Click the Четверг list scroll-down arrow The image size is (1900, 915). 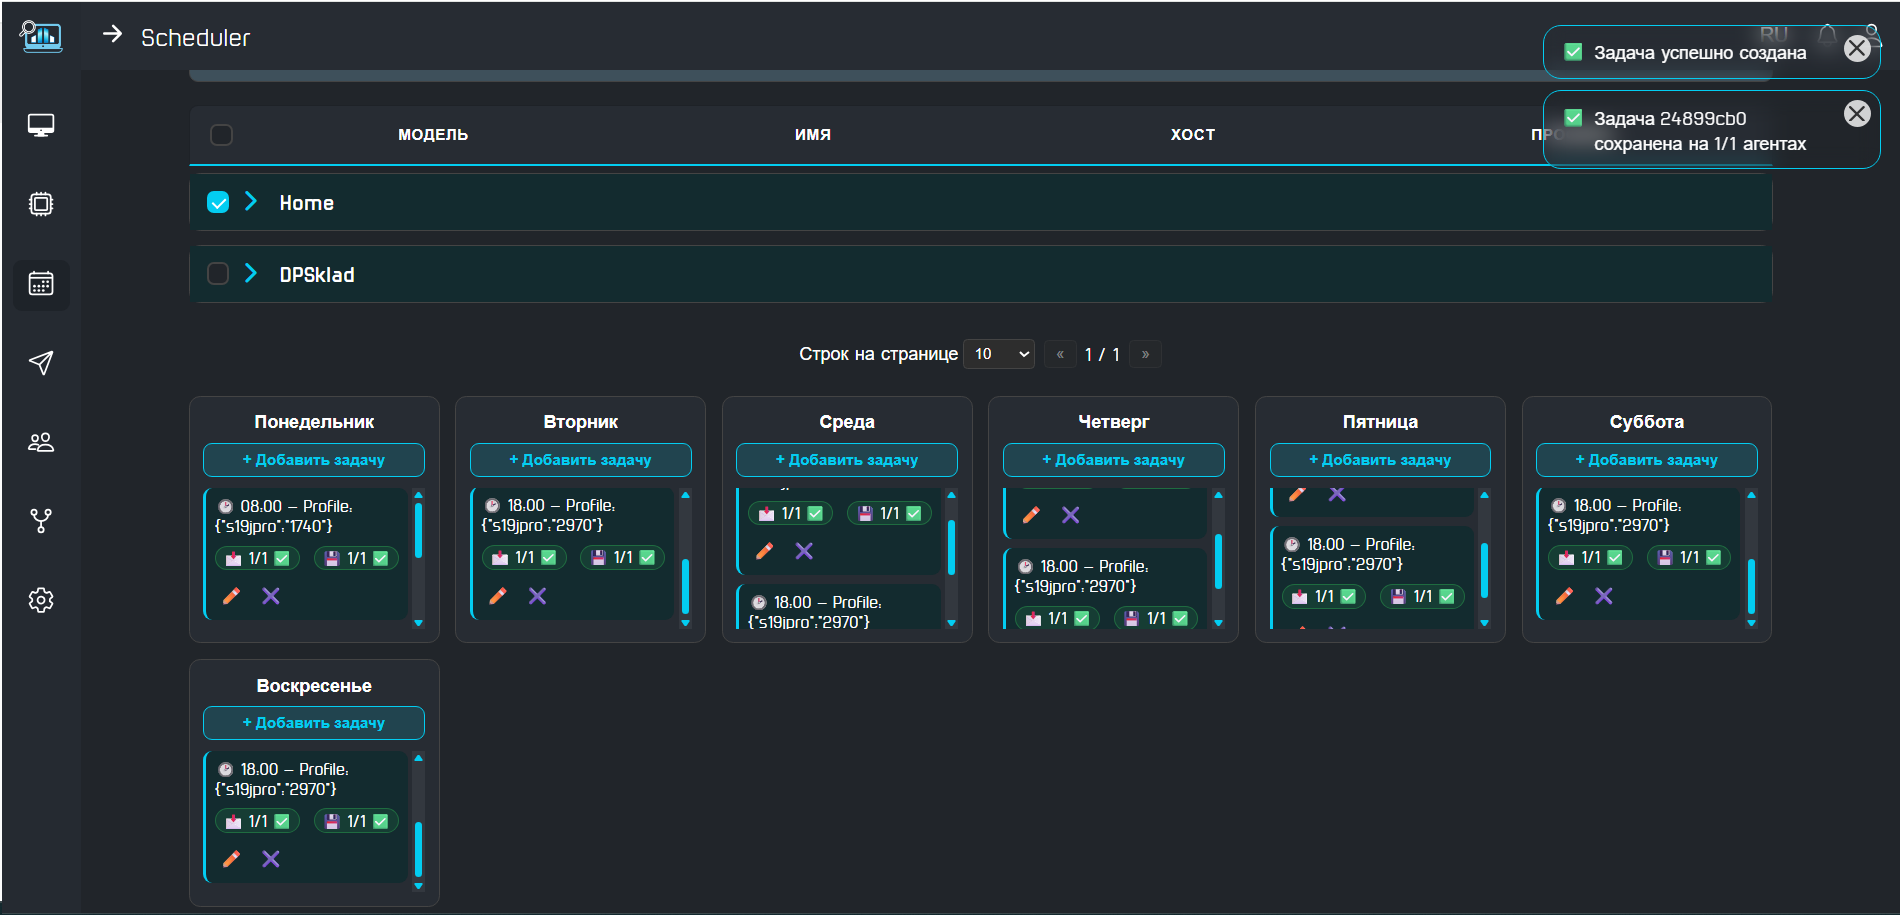point(1218,623)
